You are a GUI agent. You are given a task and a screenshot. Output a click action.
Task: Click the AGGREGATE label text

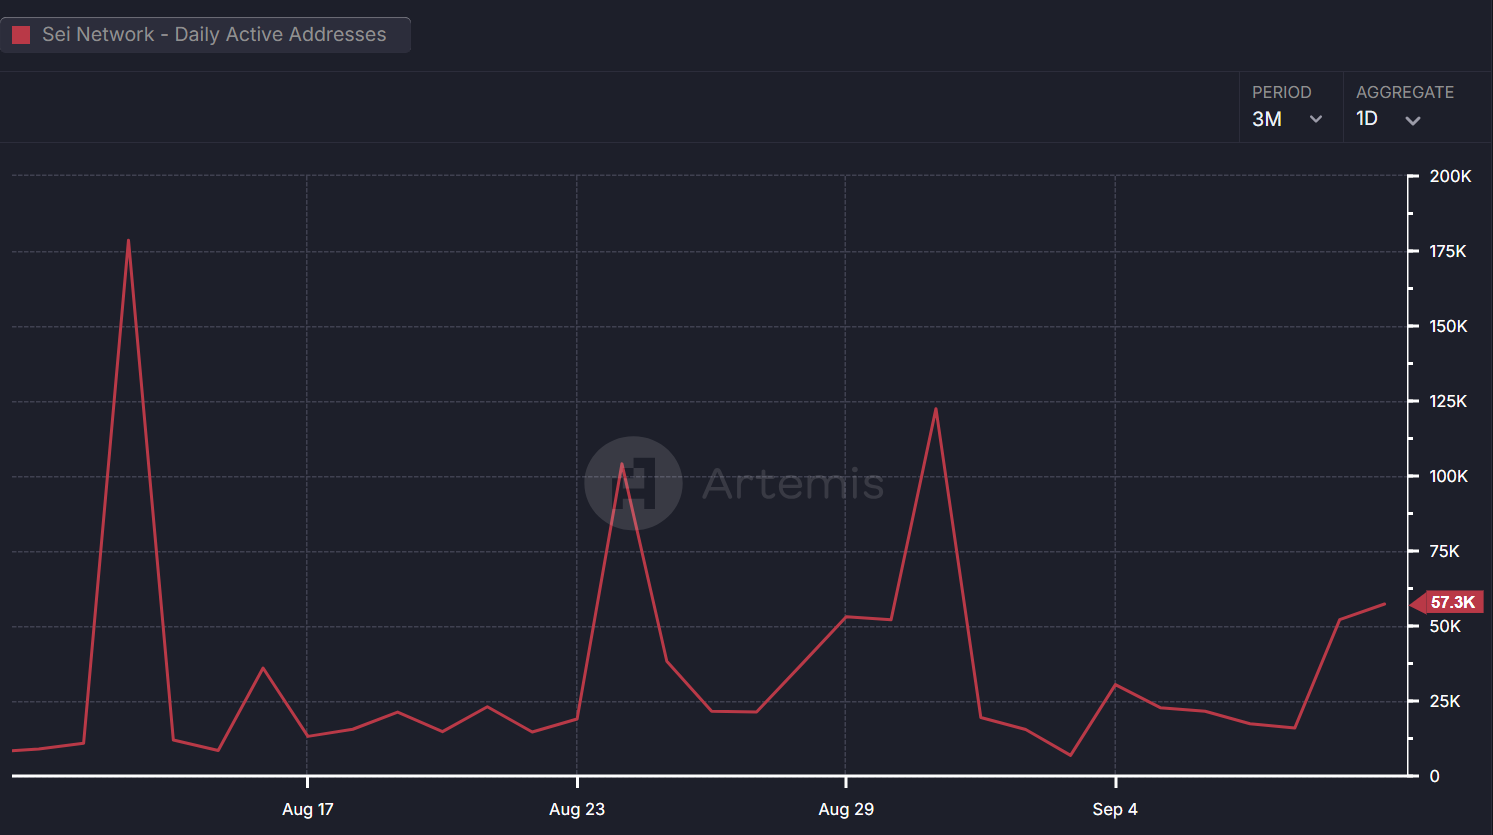(1405, 92)
